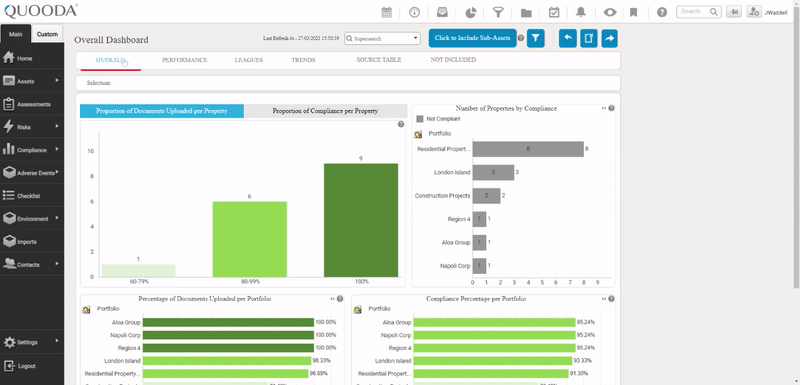This screenshot has height=385, width=800.
Task: Open the gauge dashboard icon
Action: pos(414,12)
